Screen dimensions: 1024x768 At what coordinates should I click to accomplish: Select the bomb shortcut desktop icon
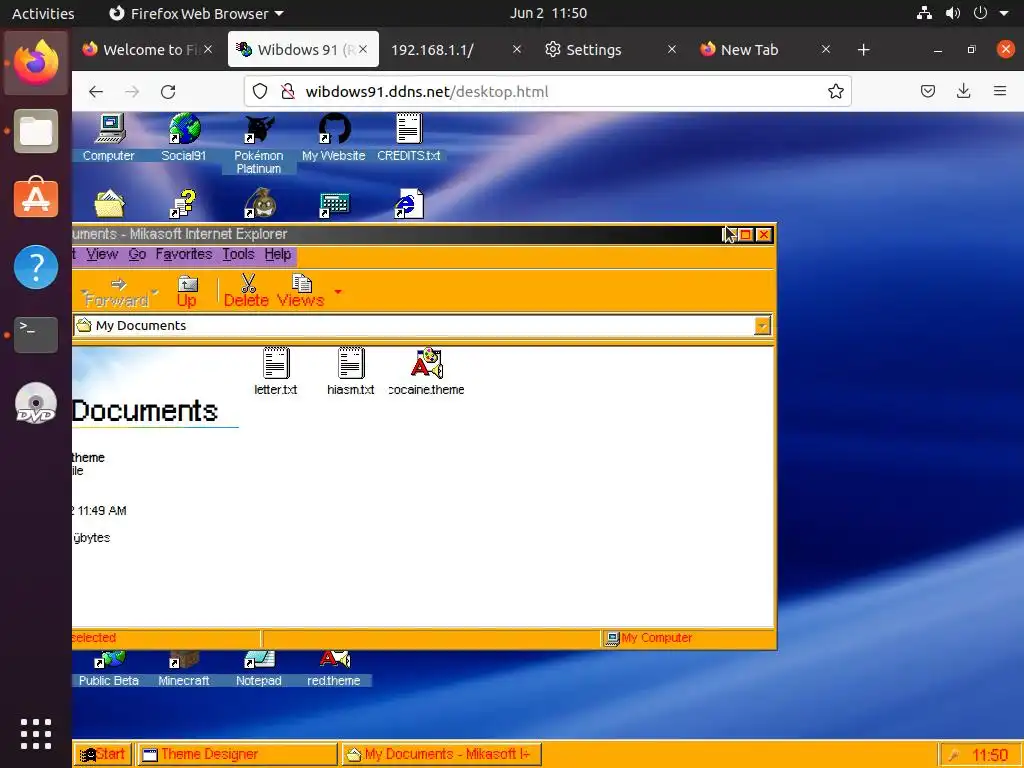point(260,204)
